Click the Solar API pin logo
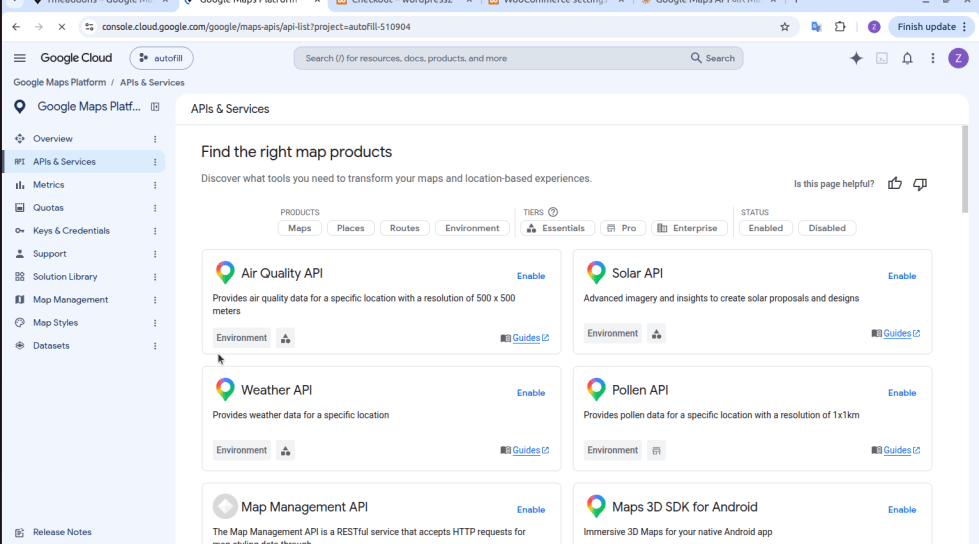The height and width of the screenshot is (544, 979). tap(596, 273)
